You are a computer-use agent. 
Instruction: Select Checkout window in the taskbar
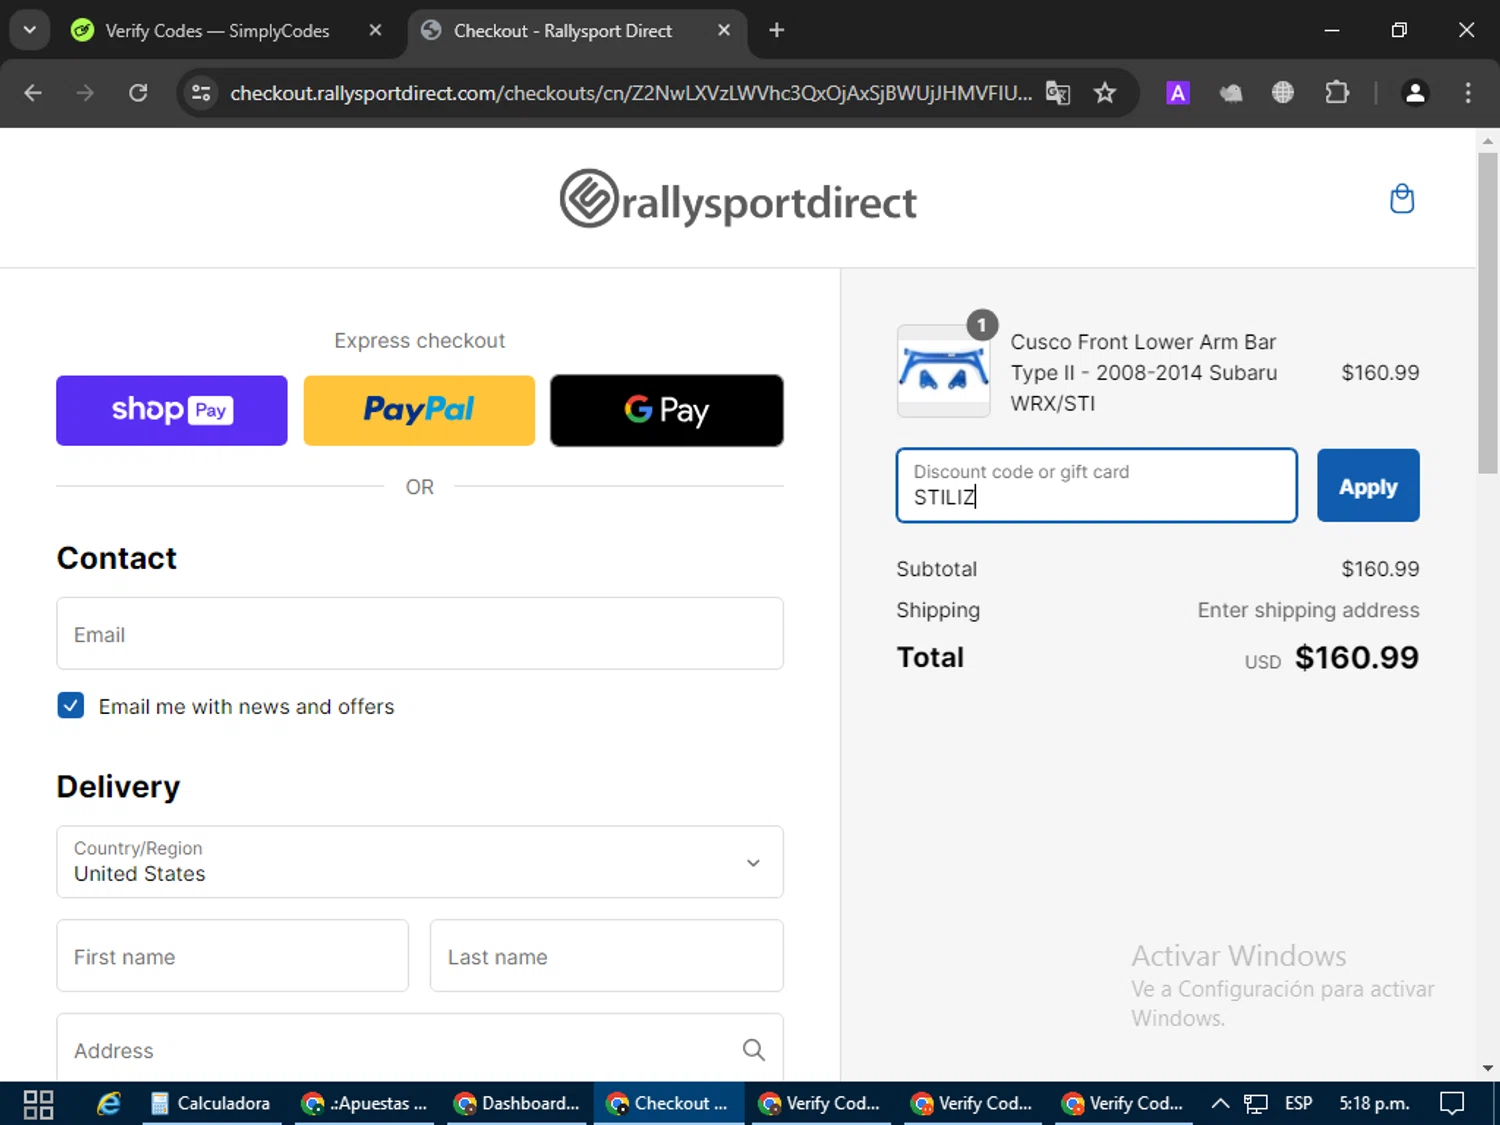(668, 1104)
